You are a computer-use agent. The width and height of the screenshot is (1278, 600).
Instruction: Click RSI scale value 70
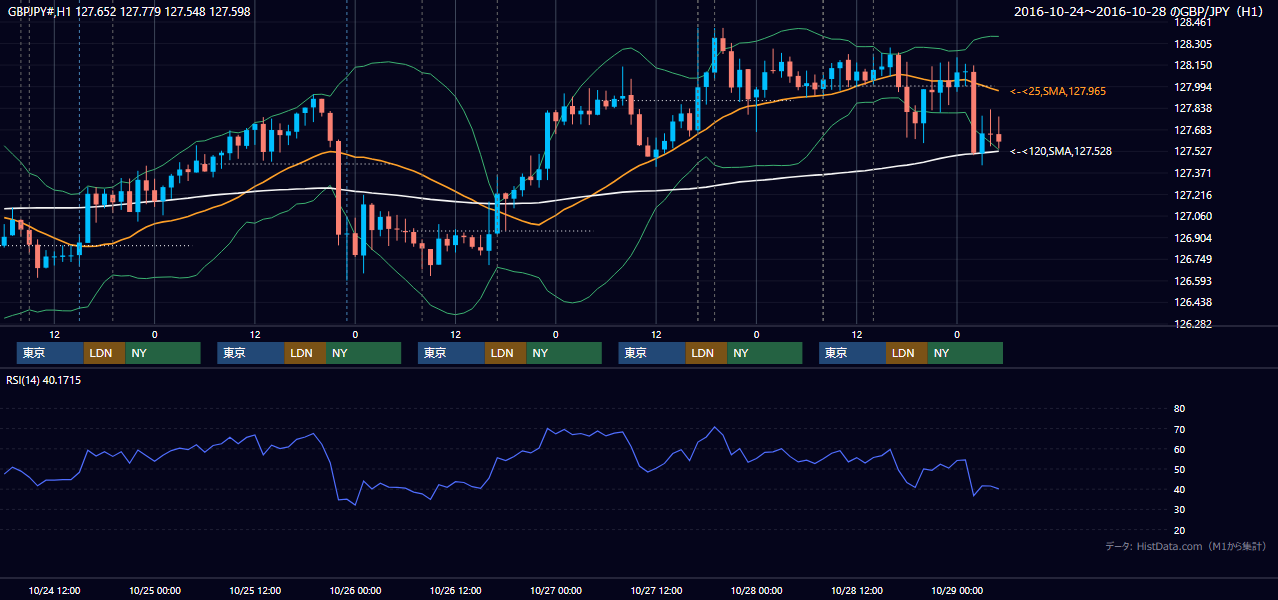coord(1179,429)
